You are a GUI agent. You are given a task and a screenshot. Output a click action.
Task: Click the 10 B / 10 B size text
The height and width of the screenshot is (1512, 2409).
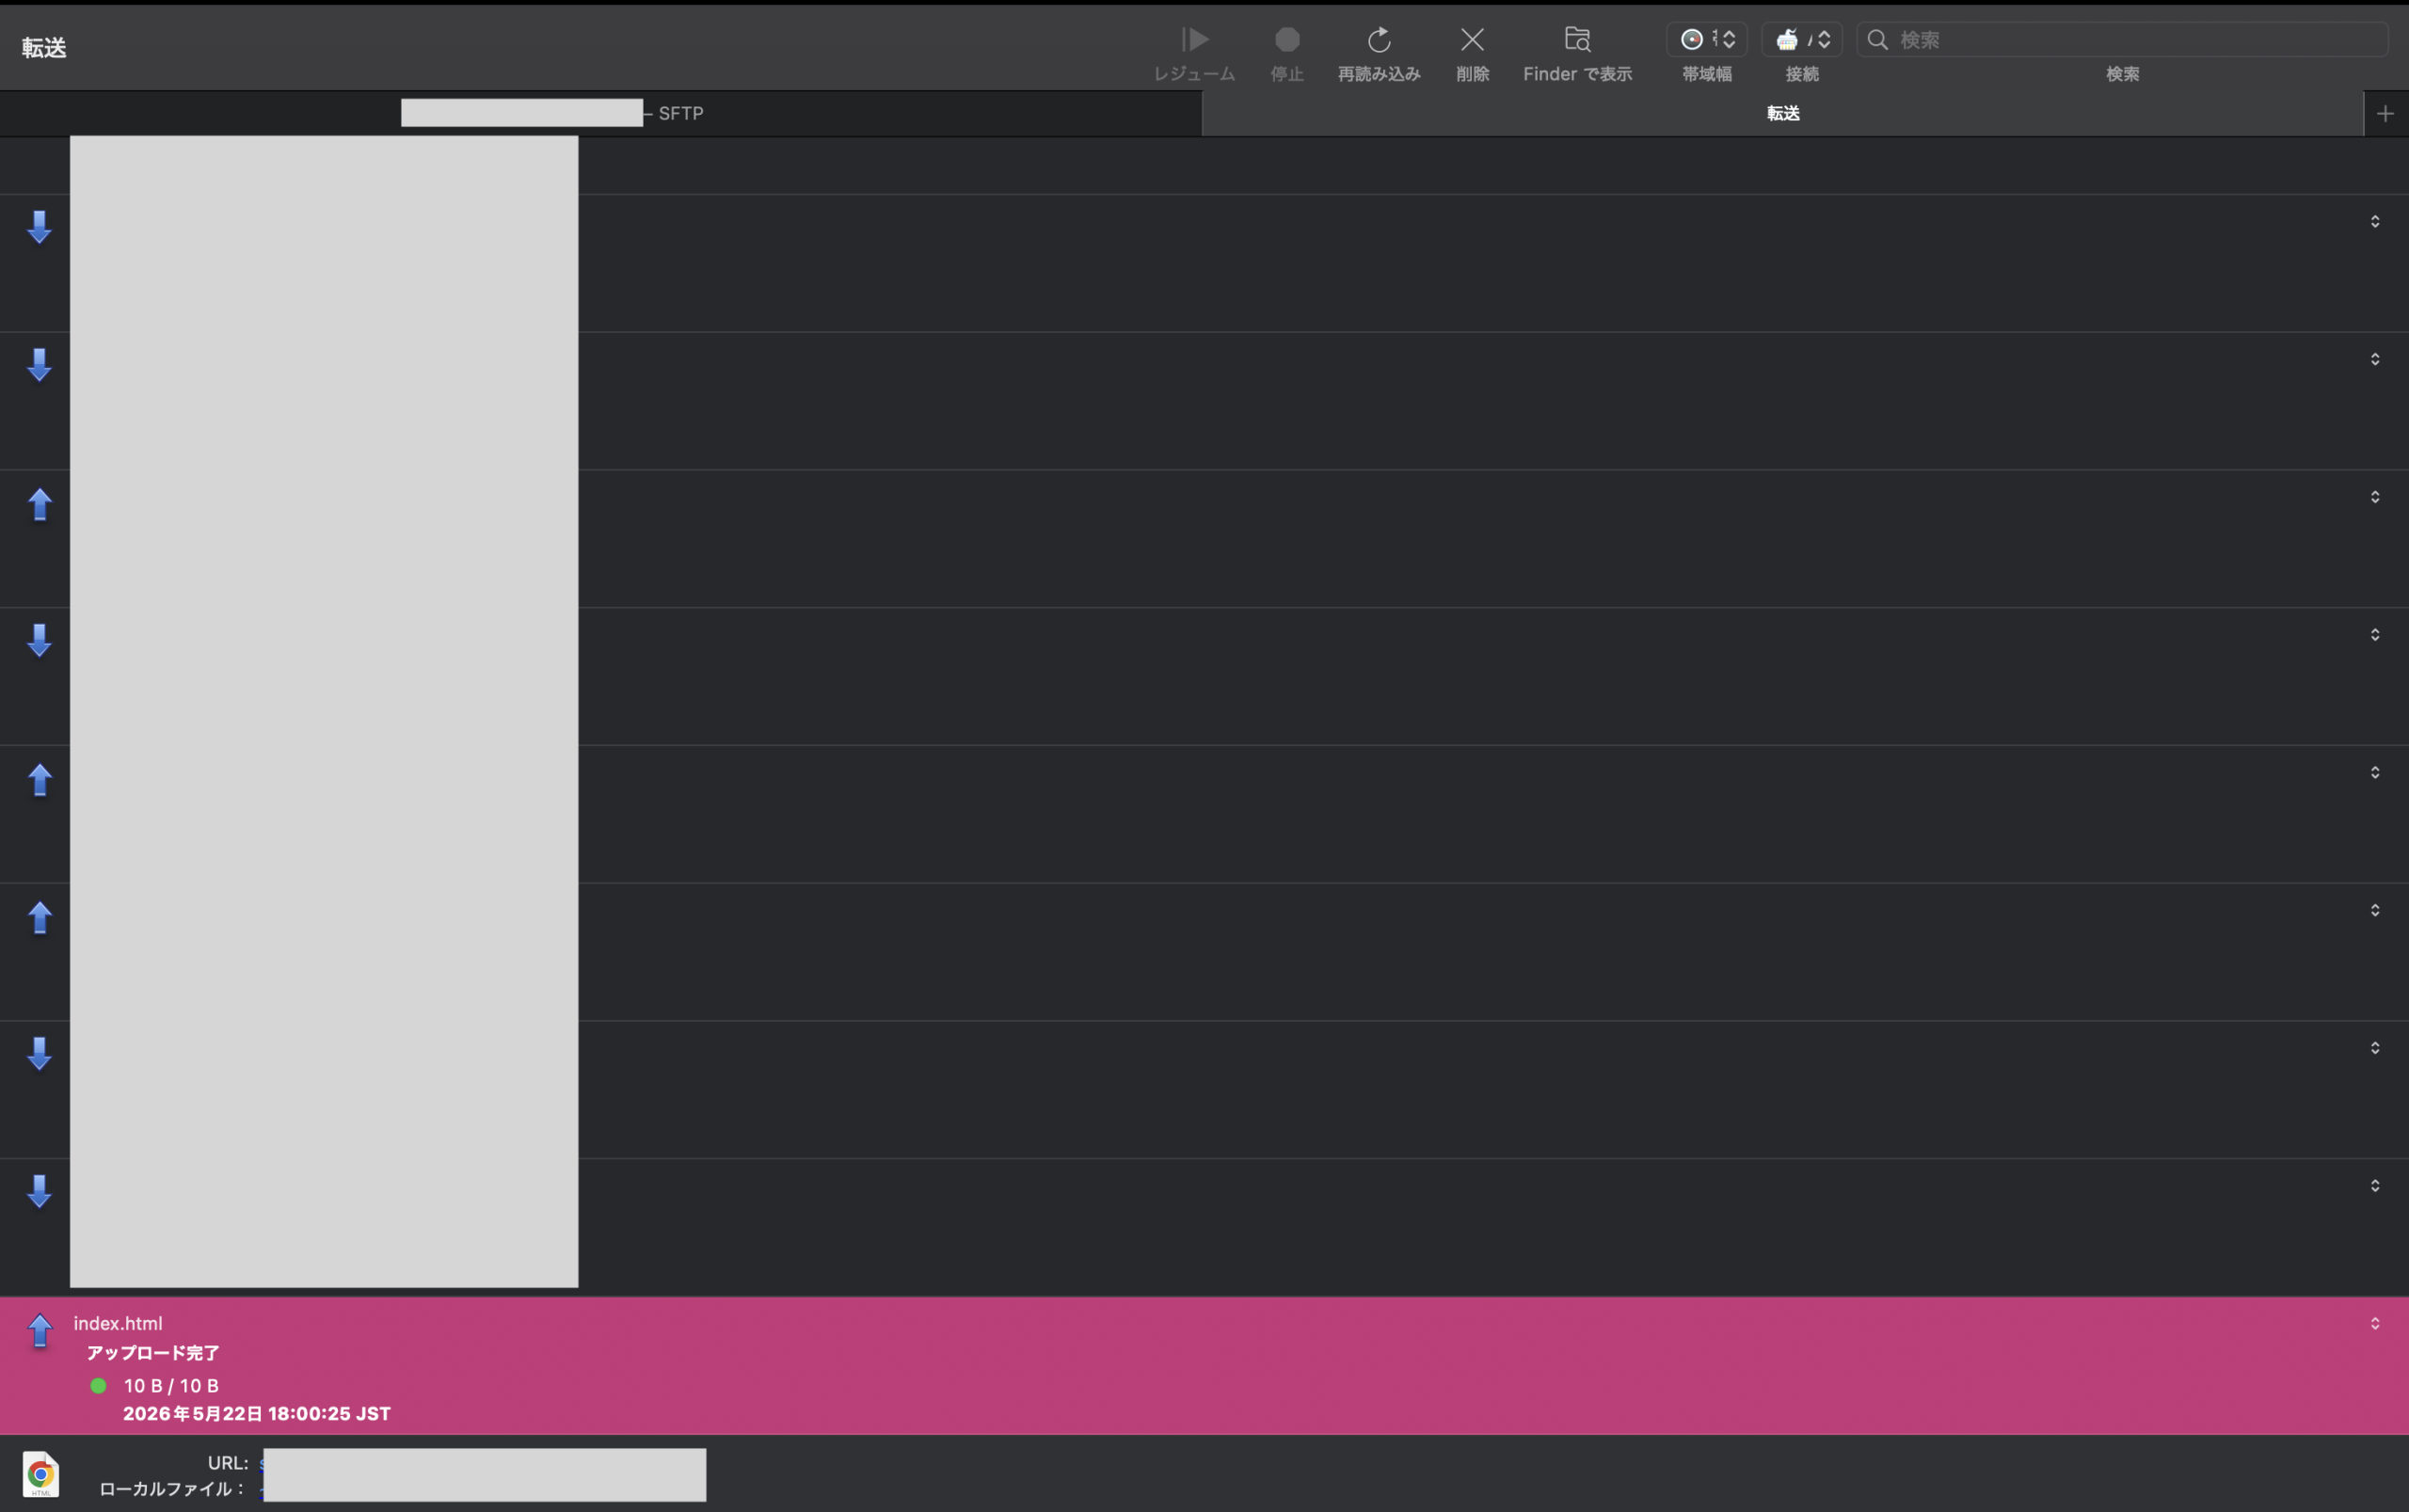pos(171,1385)
